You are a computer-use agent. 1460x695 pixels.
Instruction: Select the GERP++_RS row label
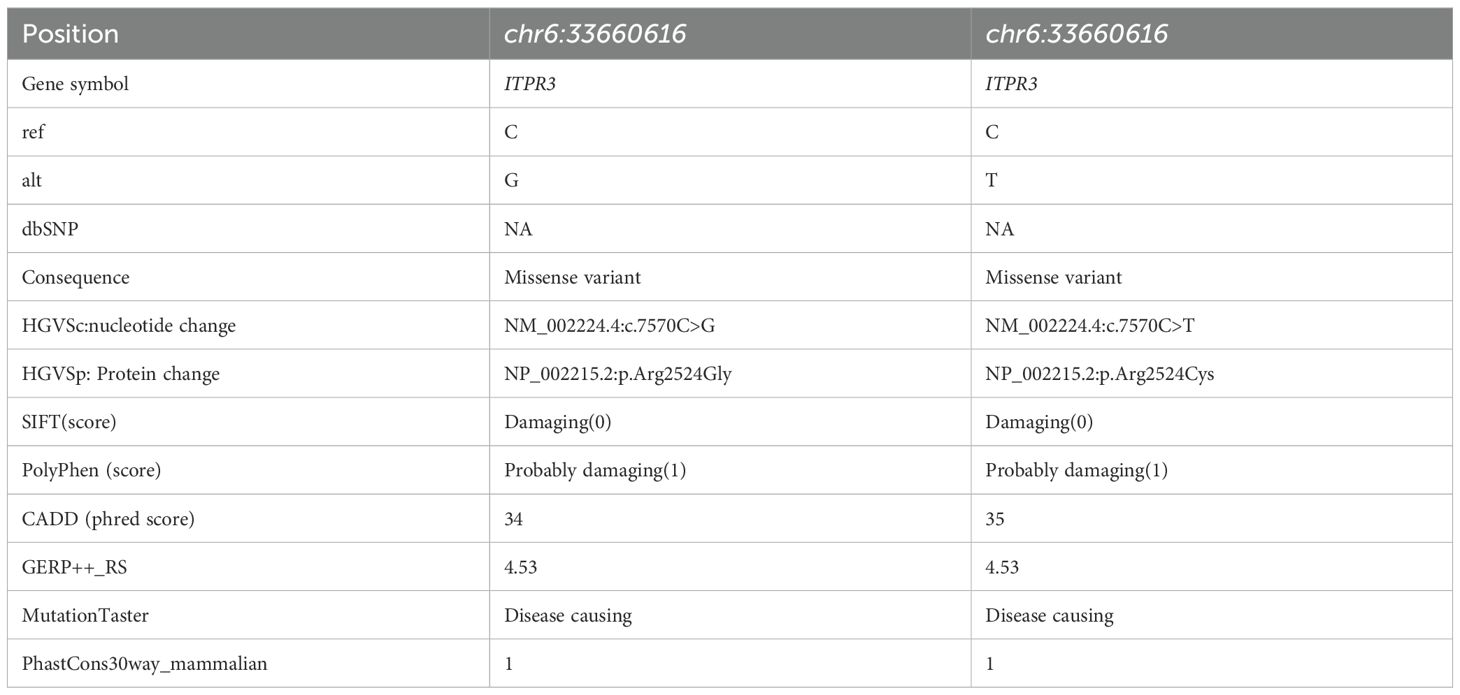click(x=74, y=567)
